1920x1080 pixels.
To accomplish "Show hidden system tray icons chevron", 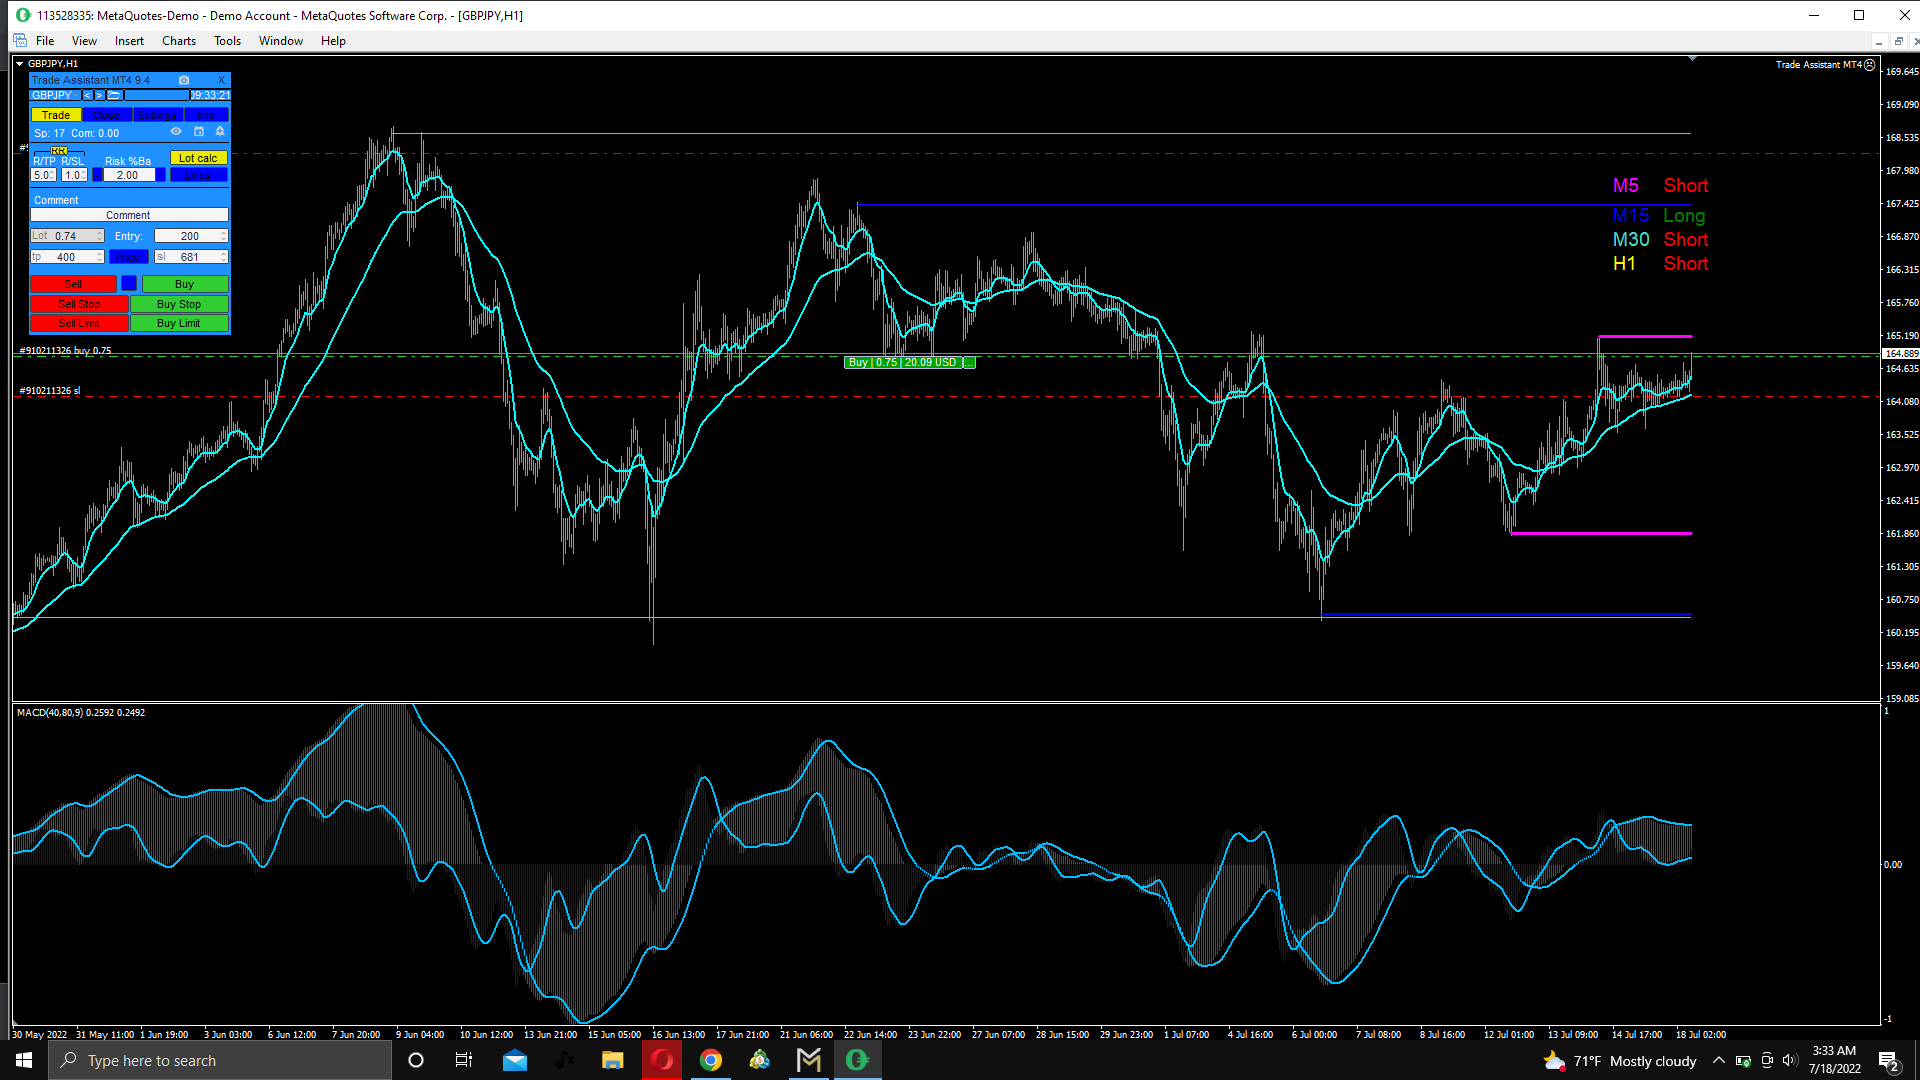I will coord(1718,1061).
